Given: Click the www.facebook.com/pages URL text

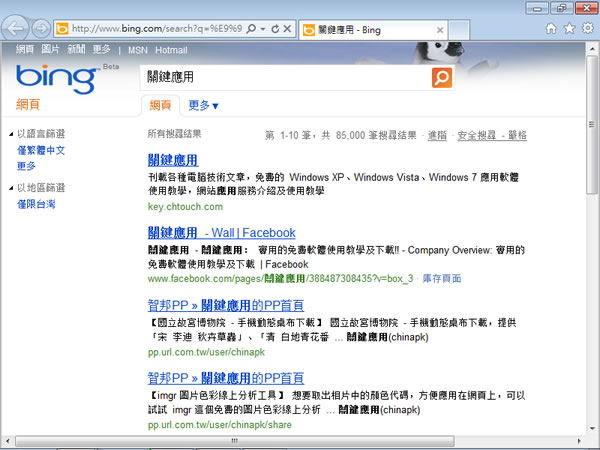Looking at the screenshot, I should coord(280,279).
